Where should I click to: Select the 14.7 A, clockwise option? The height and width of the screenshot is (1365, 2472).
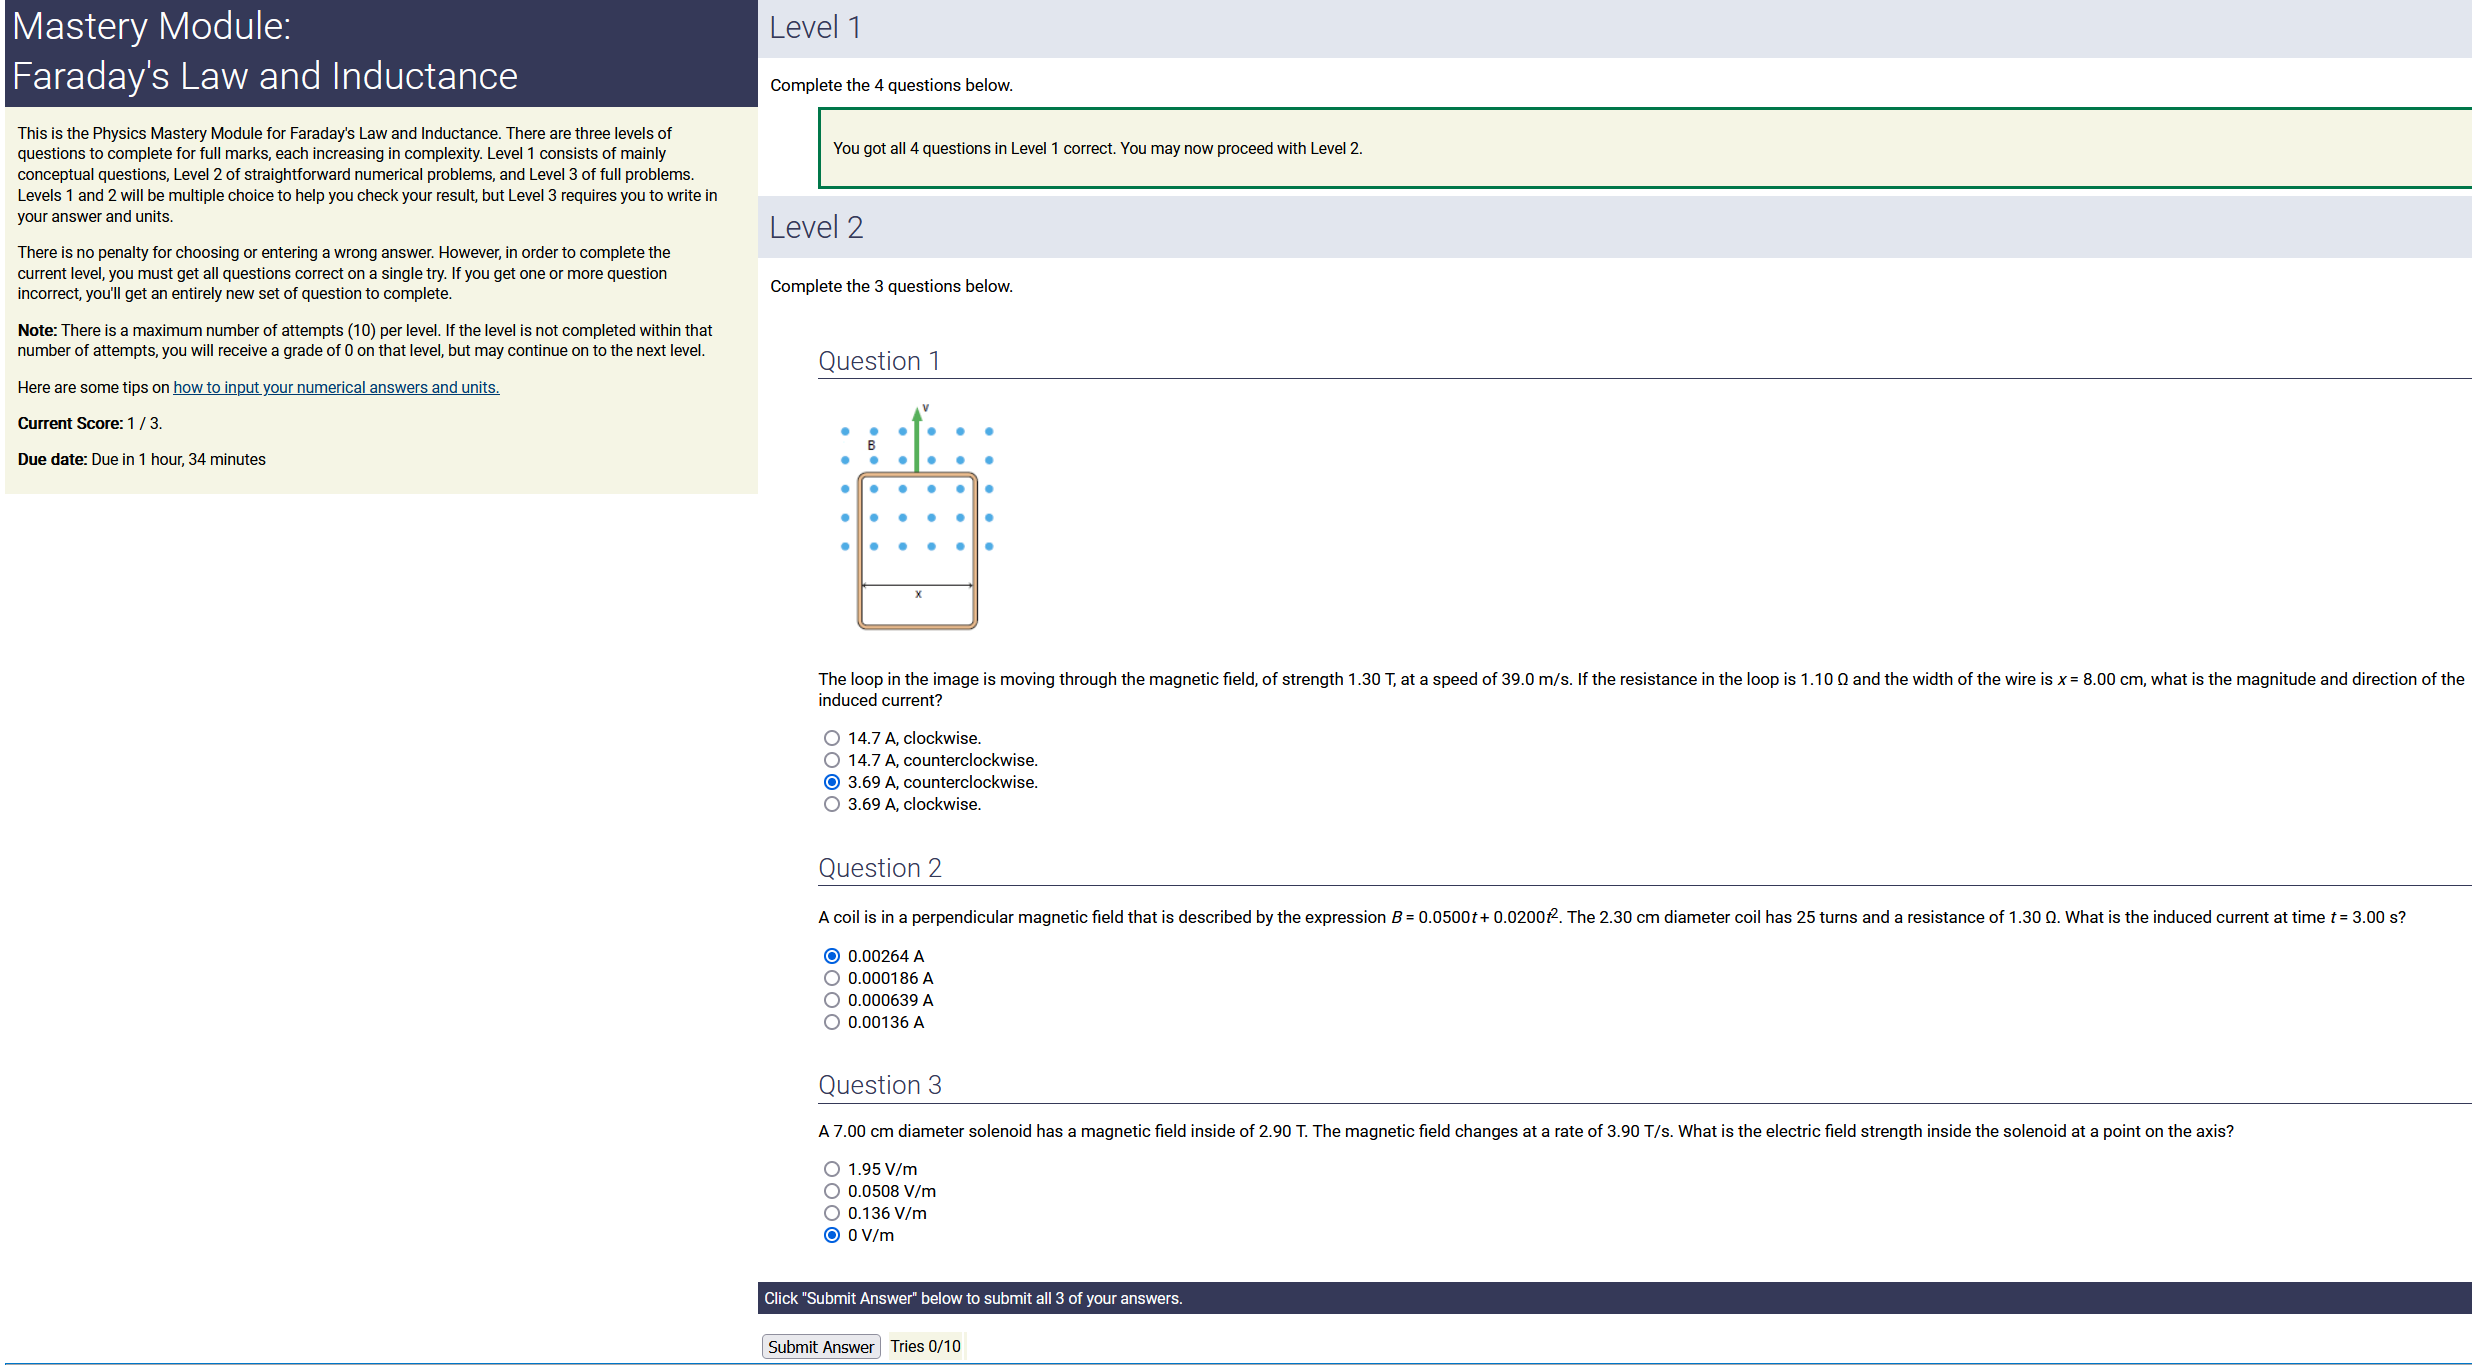831,738
